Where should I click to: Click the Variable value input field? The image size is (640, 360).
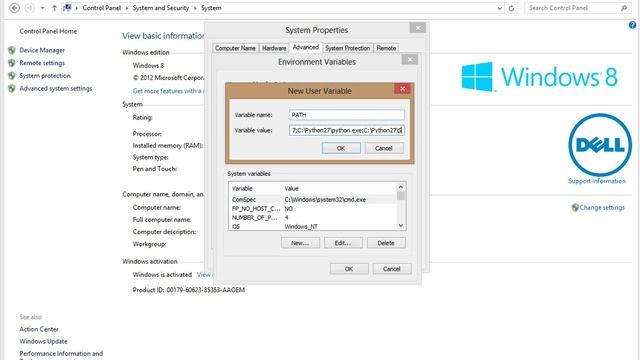[x=347, y=130]
